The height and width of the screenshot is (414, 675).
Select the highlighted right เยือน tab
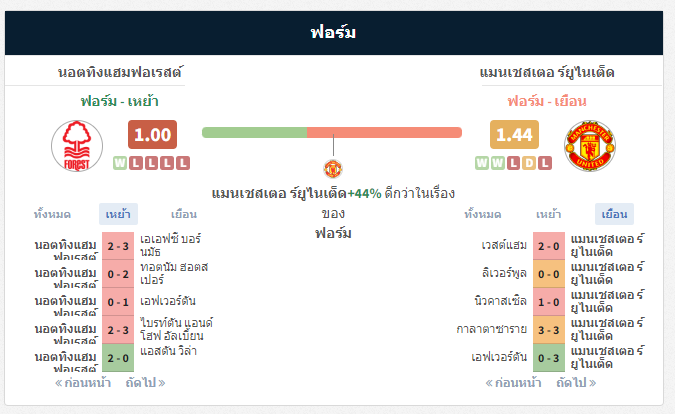coord(614,214)
